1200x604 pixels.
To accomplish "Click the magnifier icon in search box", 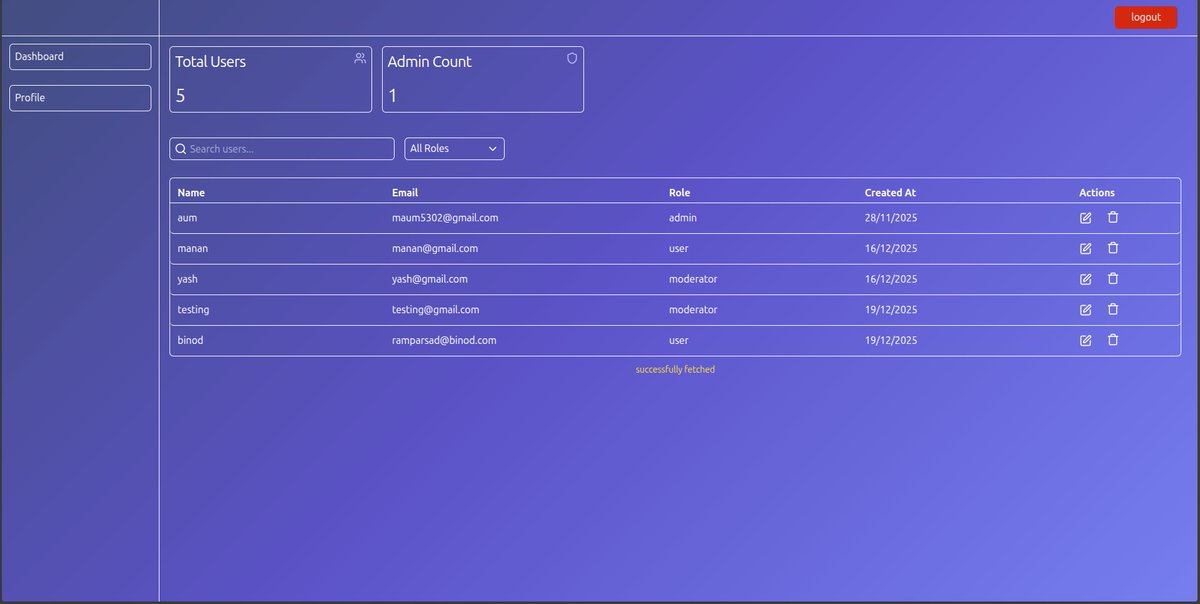I will 181,149.
